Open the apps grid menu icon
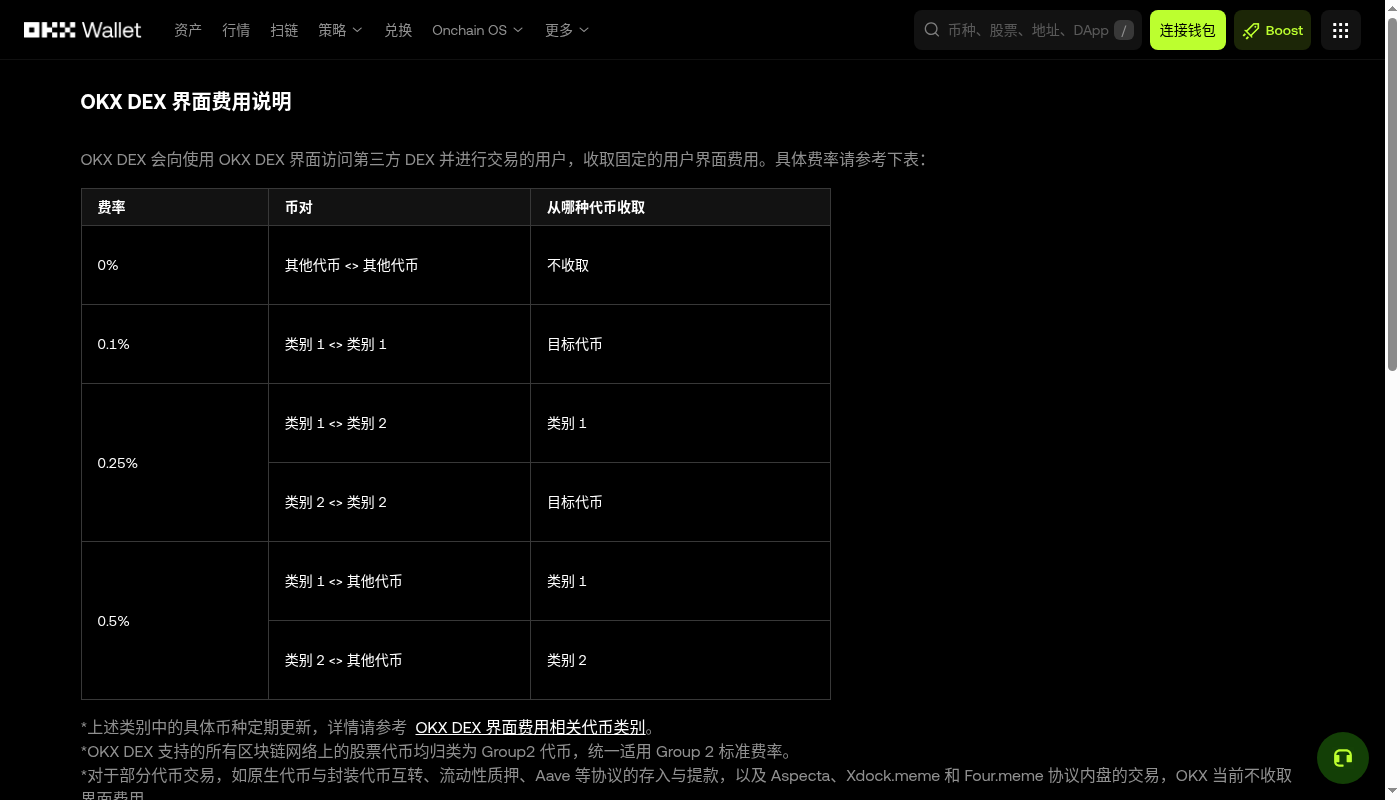 tap(1341, 30)
